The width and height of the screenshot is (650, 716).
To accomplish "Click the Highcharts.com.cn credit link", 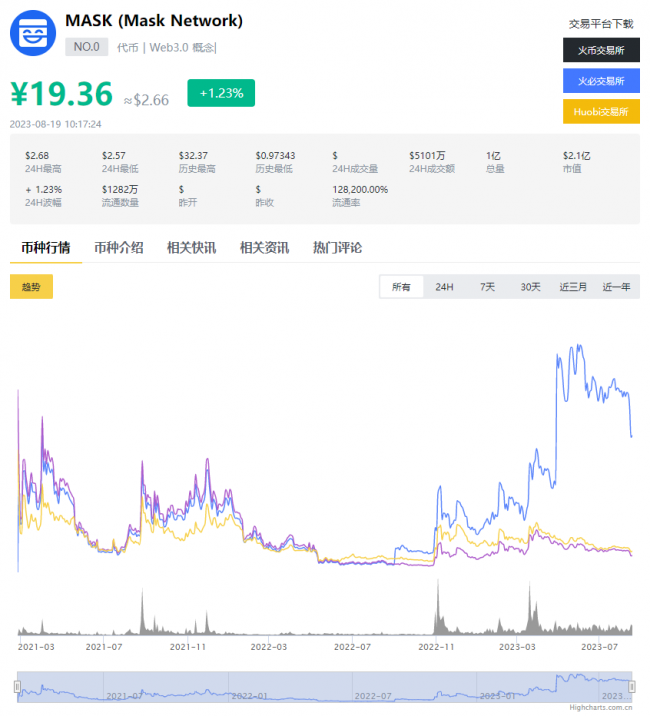I will point(601,707).
